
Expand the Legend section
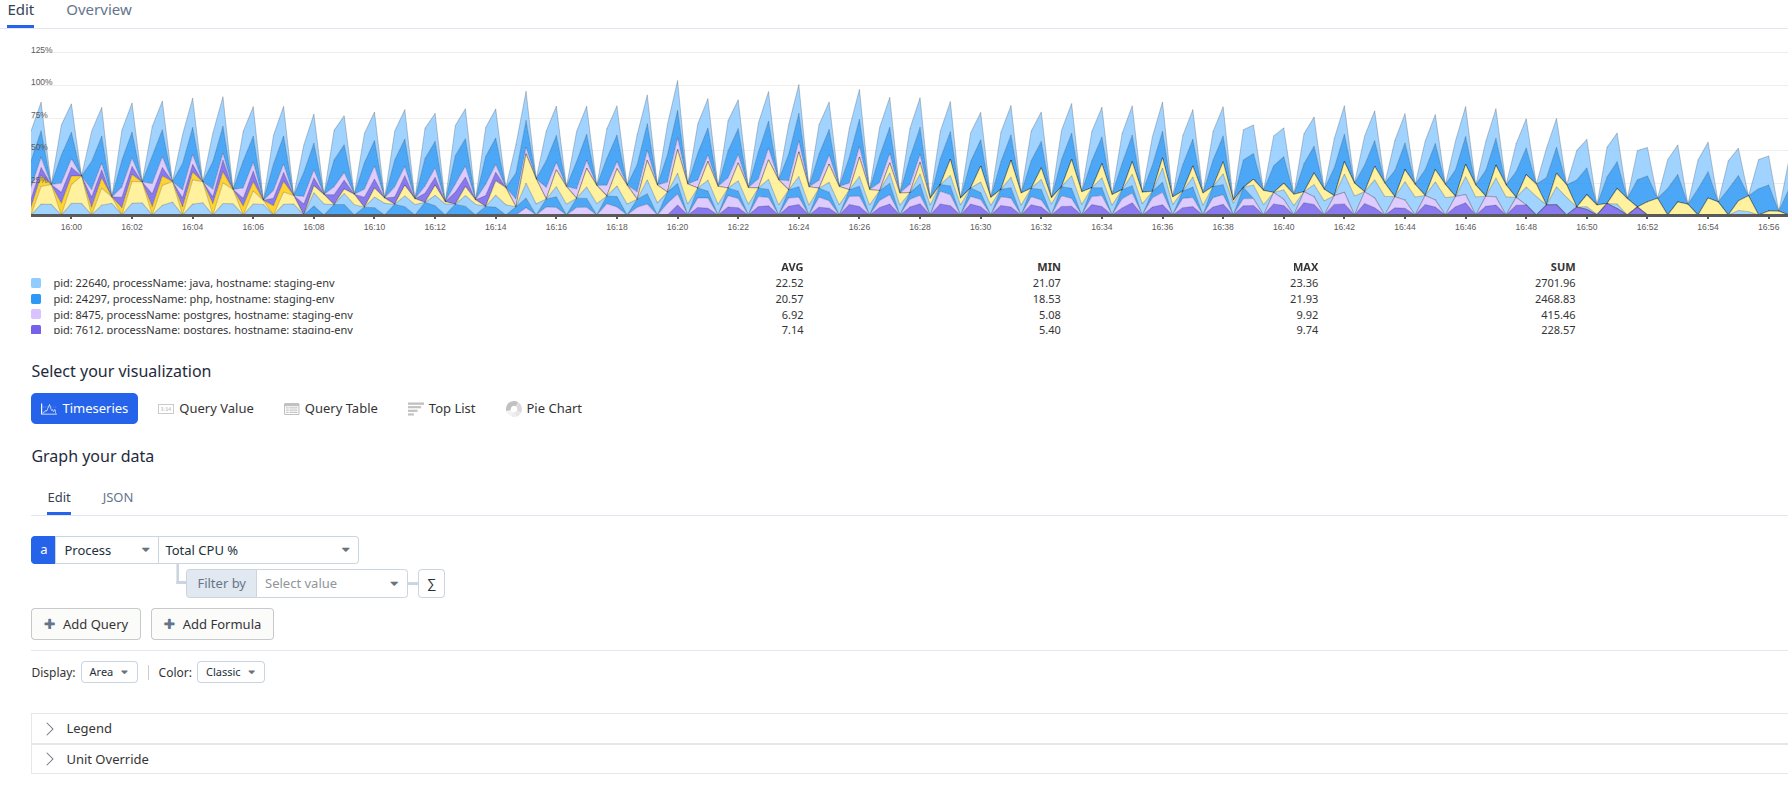coord(909,728)
